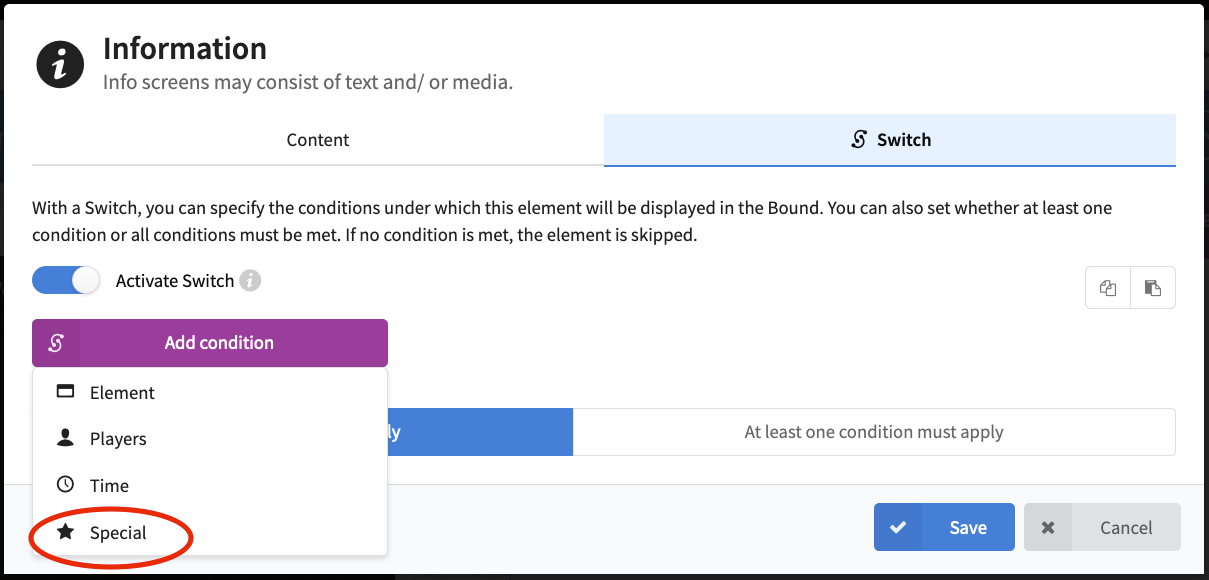Click the window icon next to Element
Image resolution: width=1209 pixels, height=580 pixels.
65,392
